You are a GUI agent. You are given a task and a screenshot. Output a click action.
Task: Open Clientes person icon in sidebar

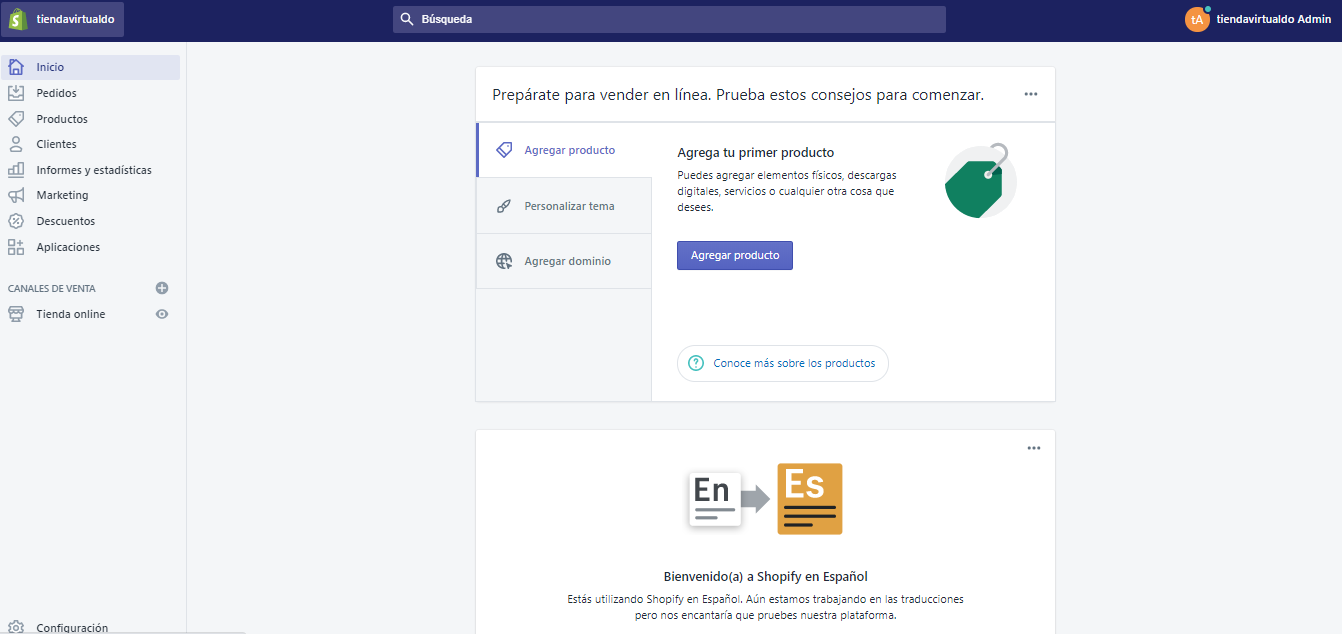16,144
